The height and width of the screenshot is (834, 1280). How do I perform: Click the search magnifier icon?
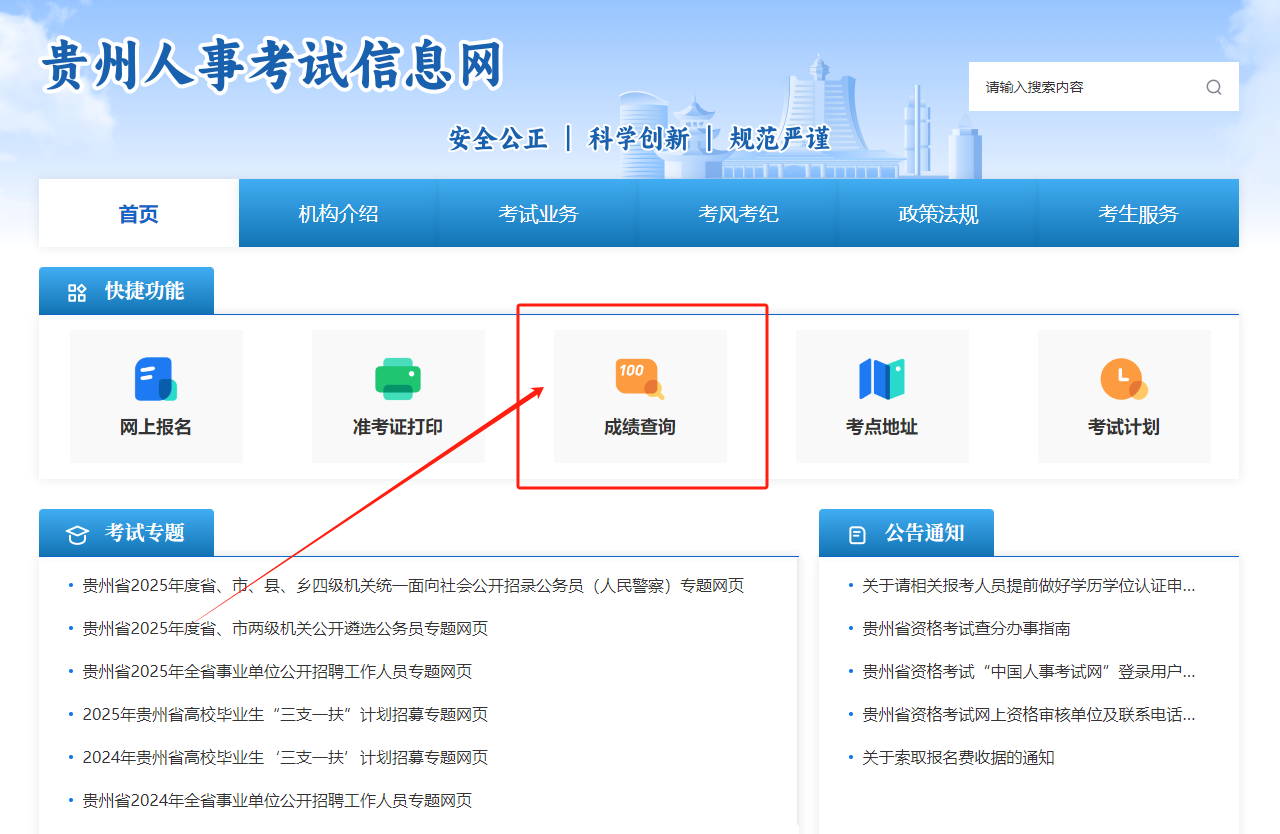[x=1213, y=87]
